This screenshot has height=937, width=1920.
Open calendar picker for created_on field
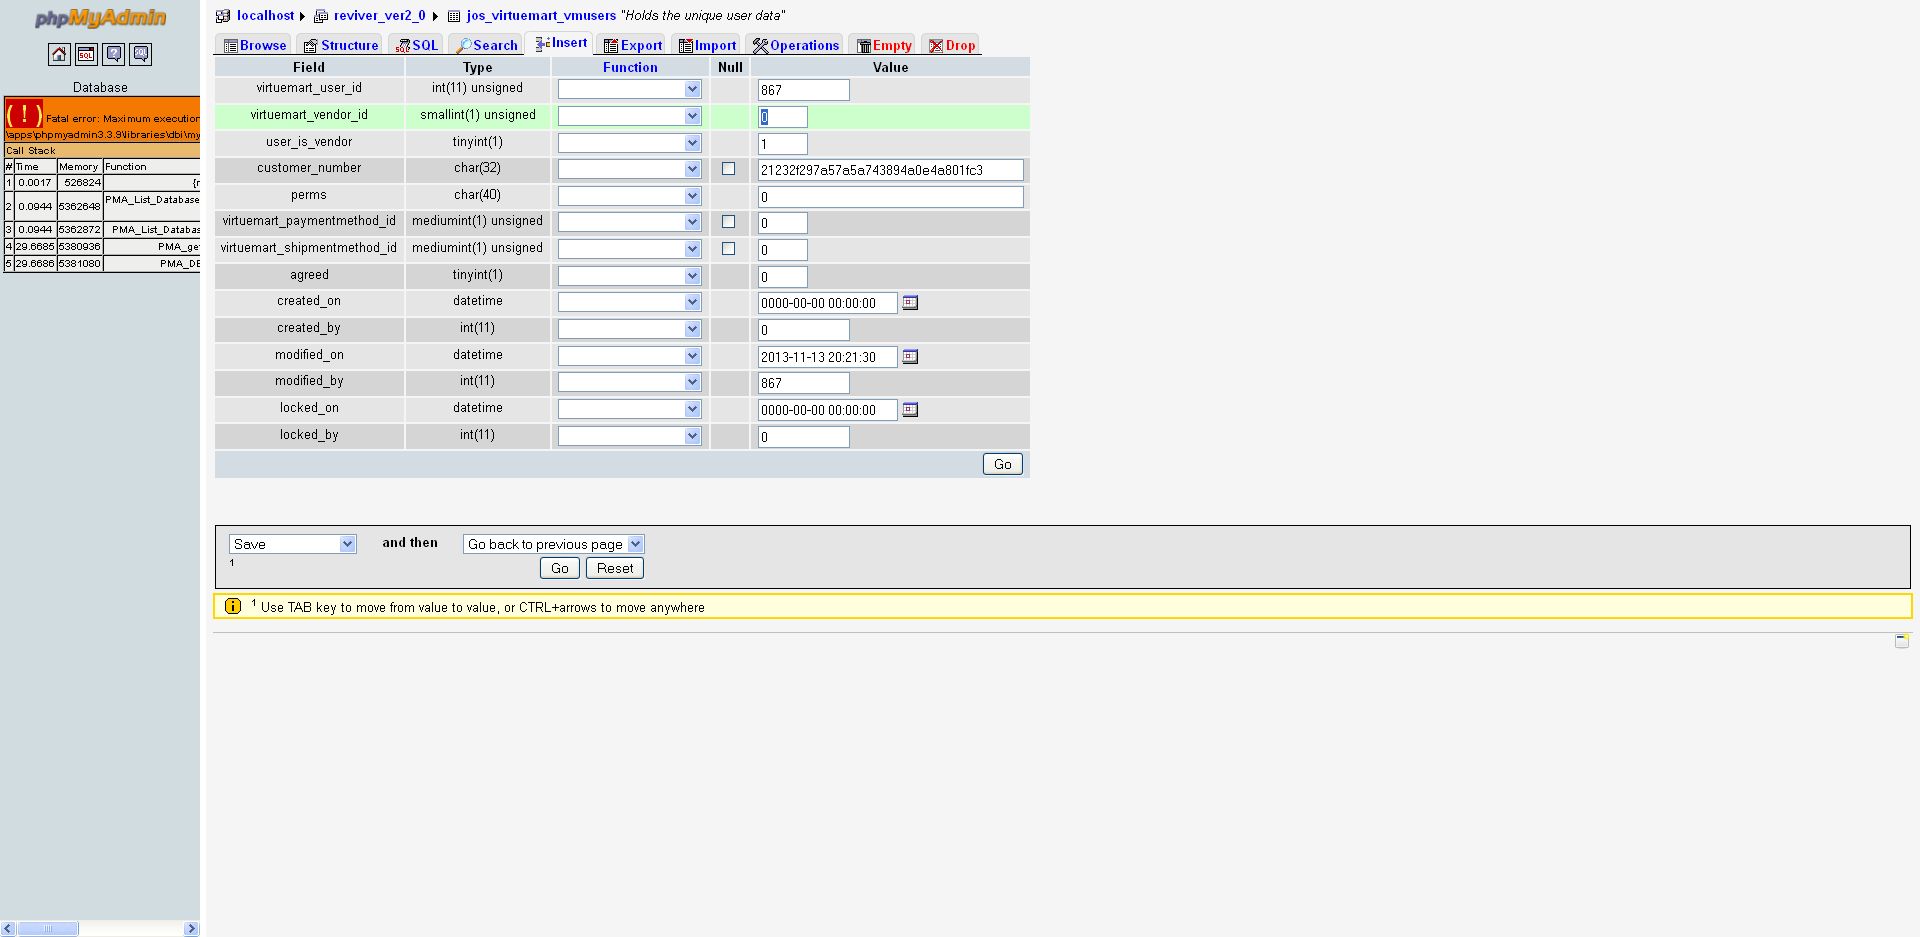pyautogui.click(x=910, y=303)
